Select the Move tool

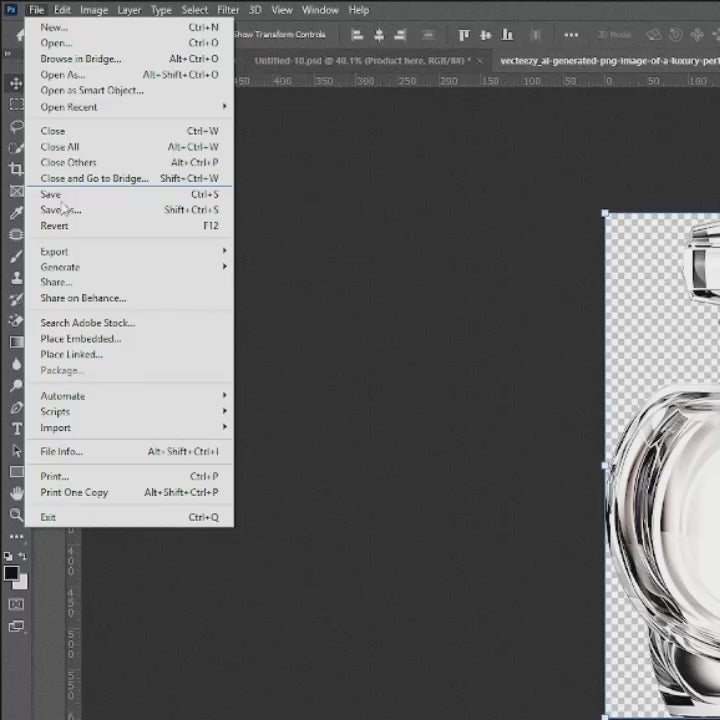click(x=16, y=83)
